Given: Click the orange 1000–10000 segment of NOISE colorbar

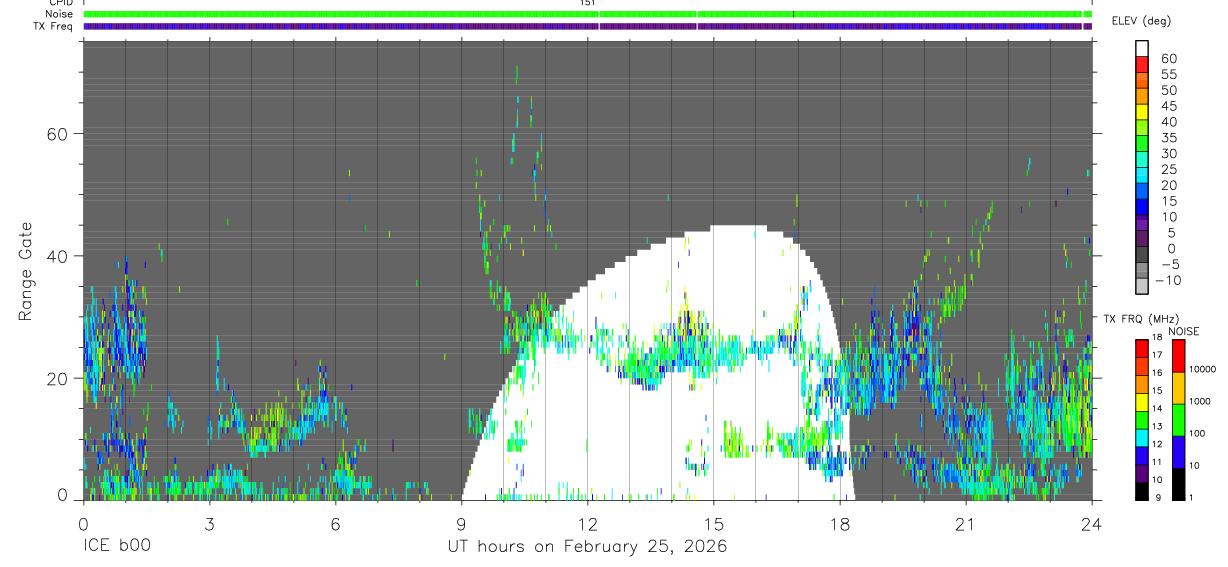Looking at the screenshot, I should tap(1178, 387).
